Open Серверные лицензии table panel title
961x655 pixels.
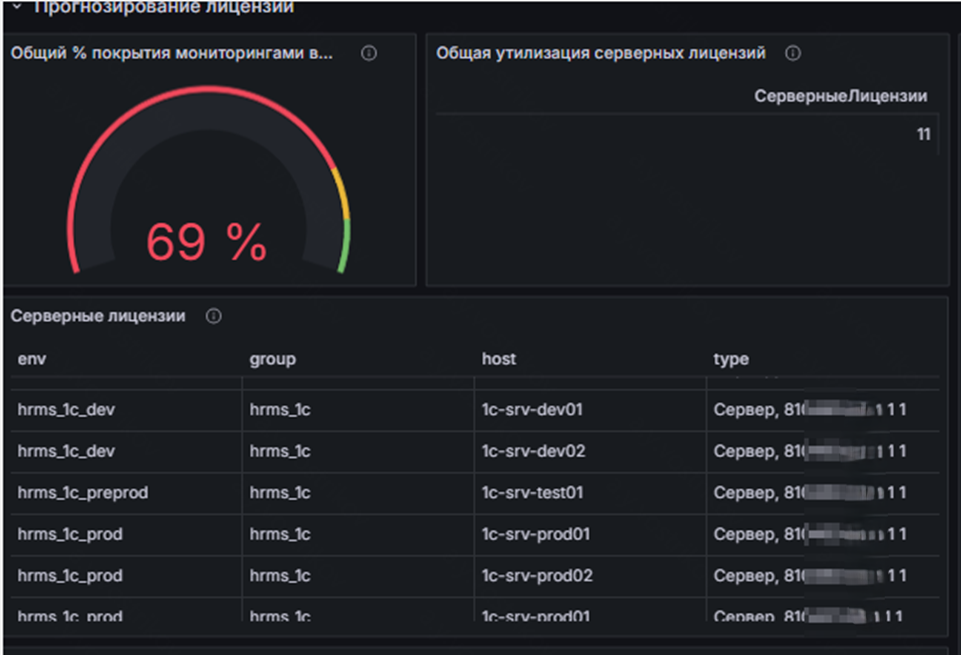click(98, 316)
